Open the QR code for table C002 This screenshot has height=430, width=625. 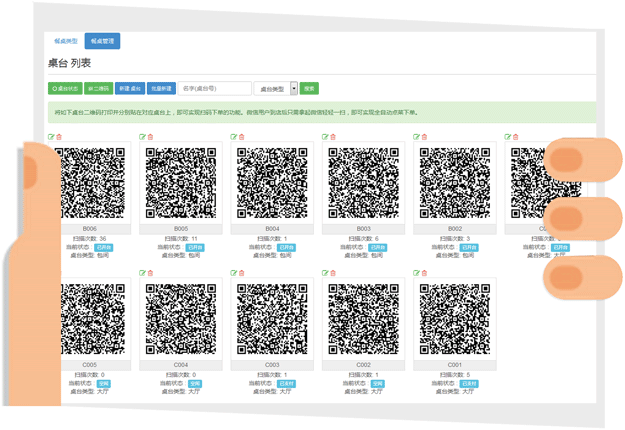pyautogui.click(x=364, y=319)
